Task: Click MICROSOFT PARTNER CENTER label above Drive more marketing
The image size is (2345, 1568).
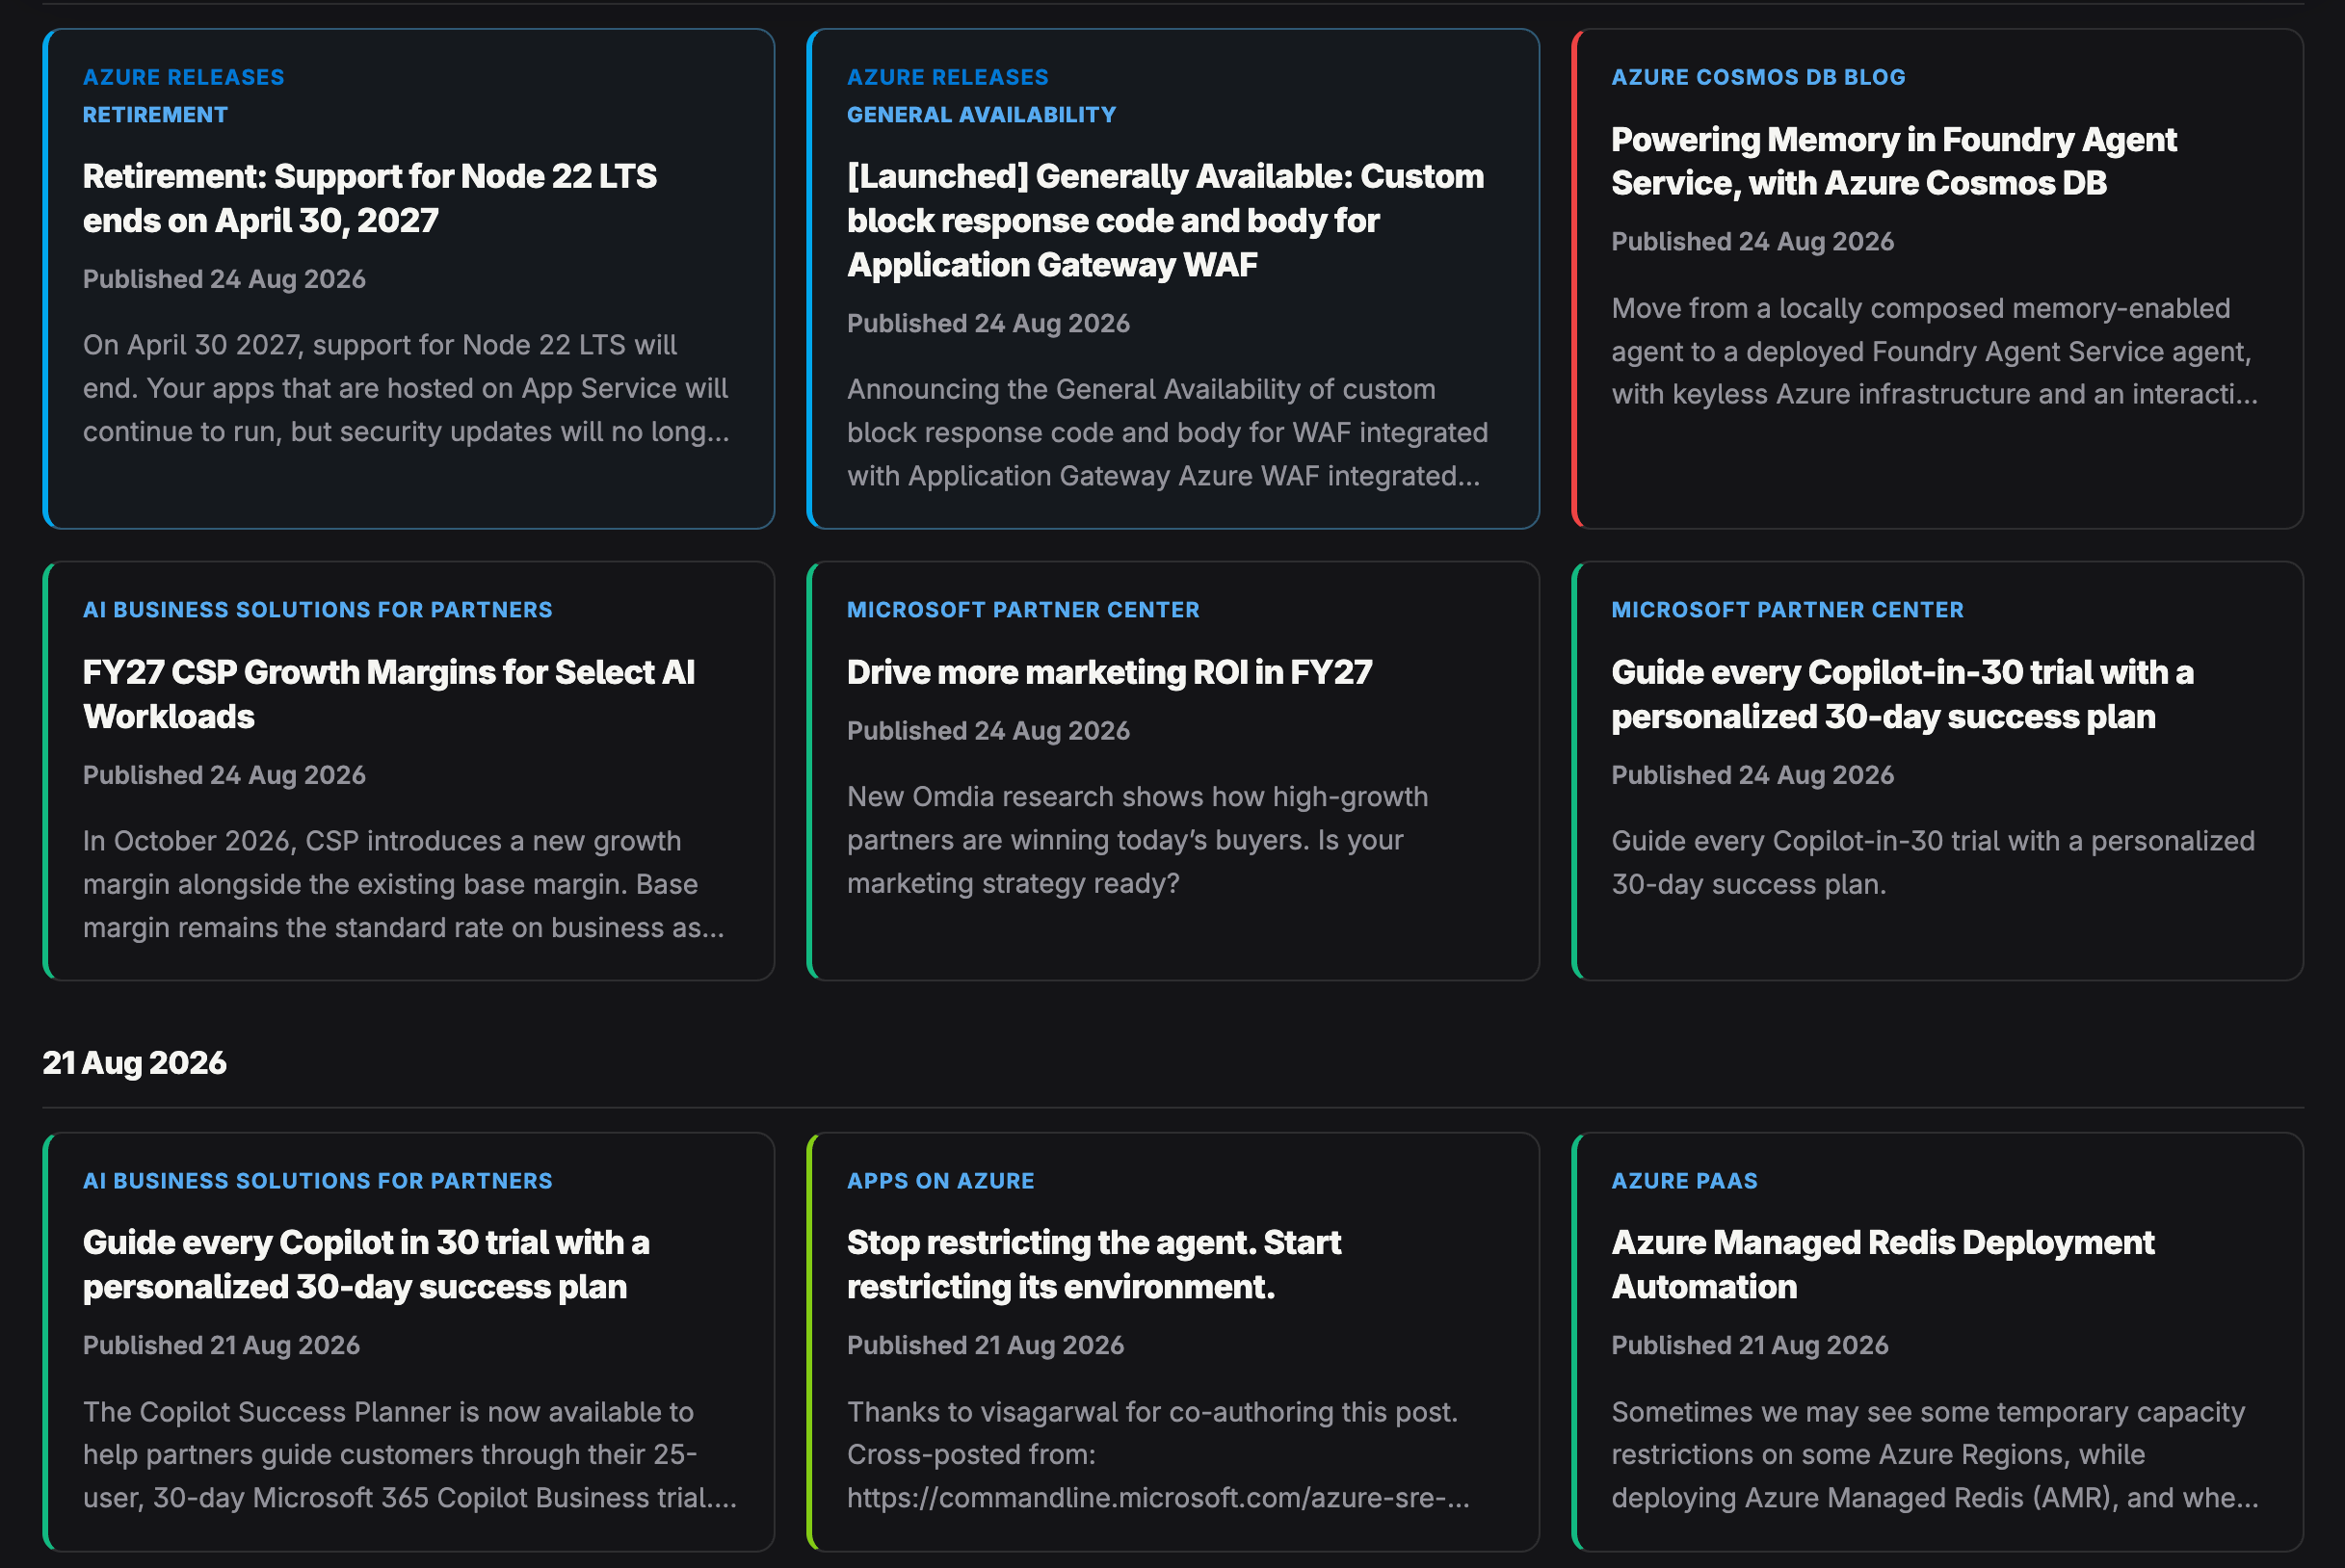Action: point(1023,610)
